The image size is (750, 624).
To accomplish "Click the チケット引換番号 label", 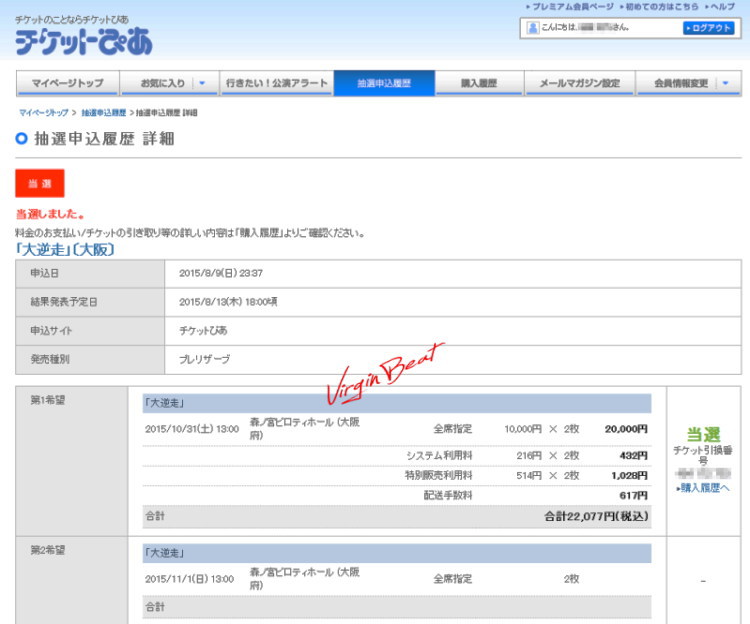I will pos(703,455).
